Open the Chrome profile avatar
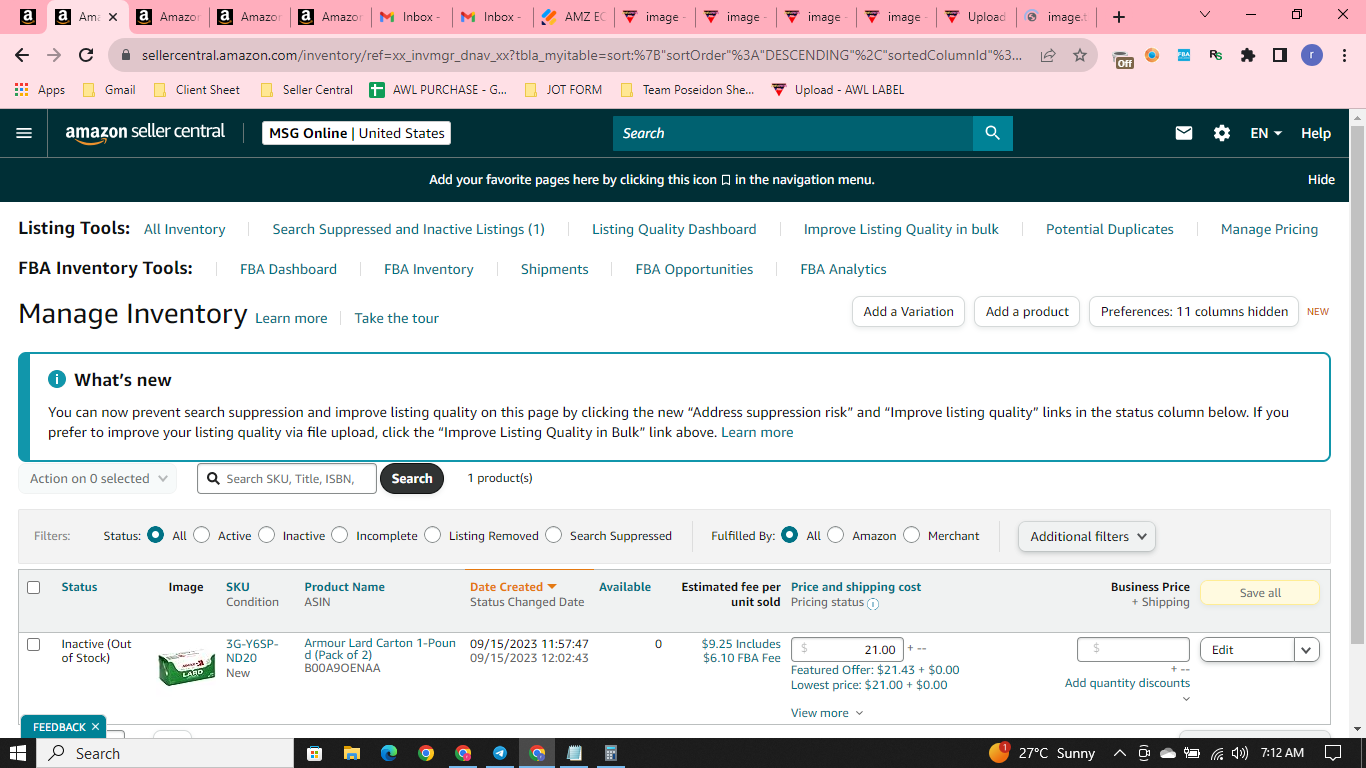1366x768 pixels. (x=1312, y=55)
